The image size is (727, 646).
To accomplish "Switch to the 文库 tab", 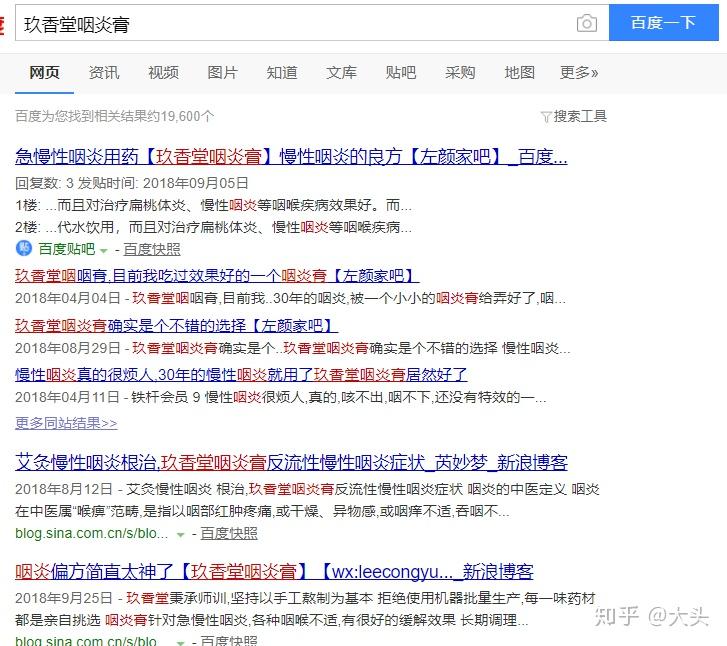I will pos(341,73).
